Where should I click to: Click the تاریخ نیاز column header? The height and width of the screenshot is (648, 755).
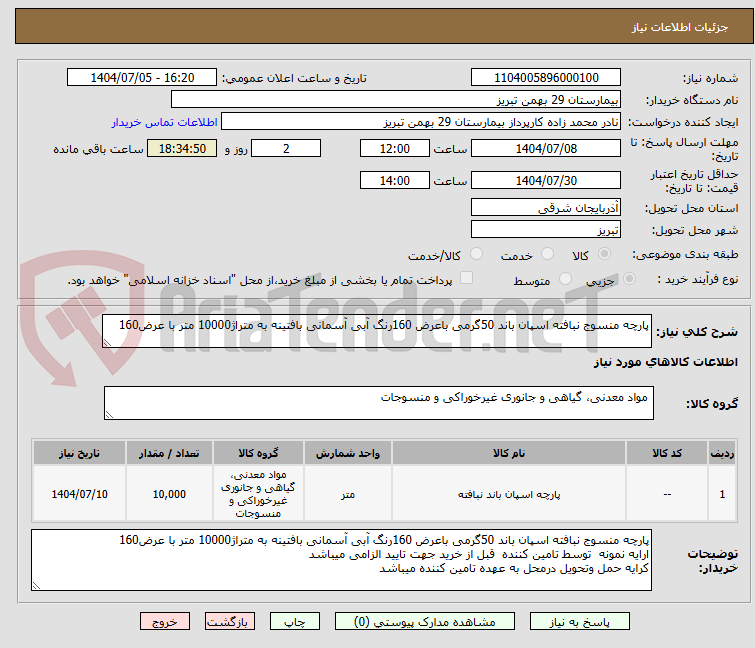(x=79, y=453)
